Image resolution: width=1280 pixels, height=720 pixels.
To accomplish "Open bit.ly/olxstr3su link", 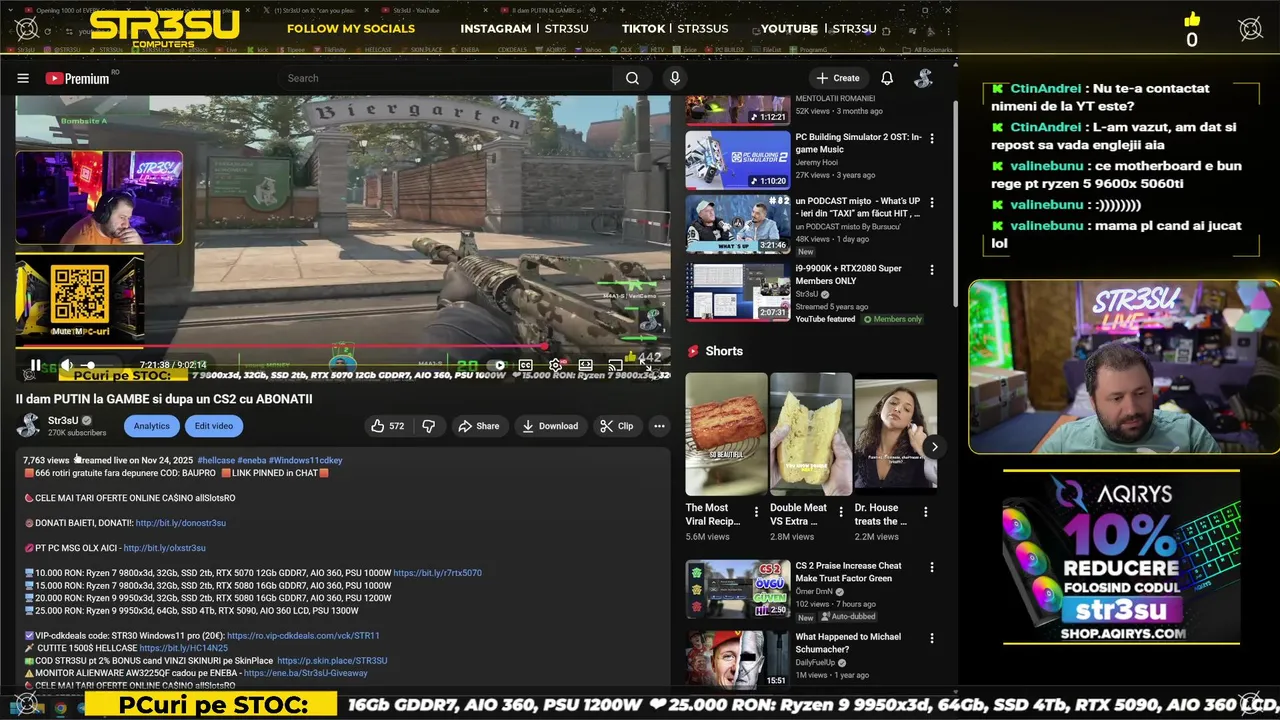I will 164,548.
